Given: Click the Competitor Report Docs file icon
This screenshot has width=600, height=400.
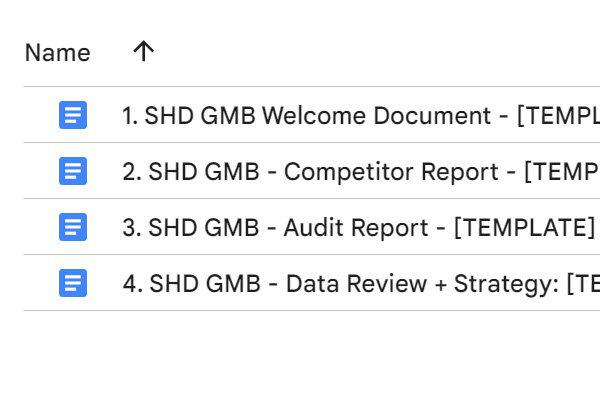Looking at the screenshot, I should pos(72,171).
